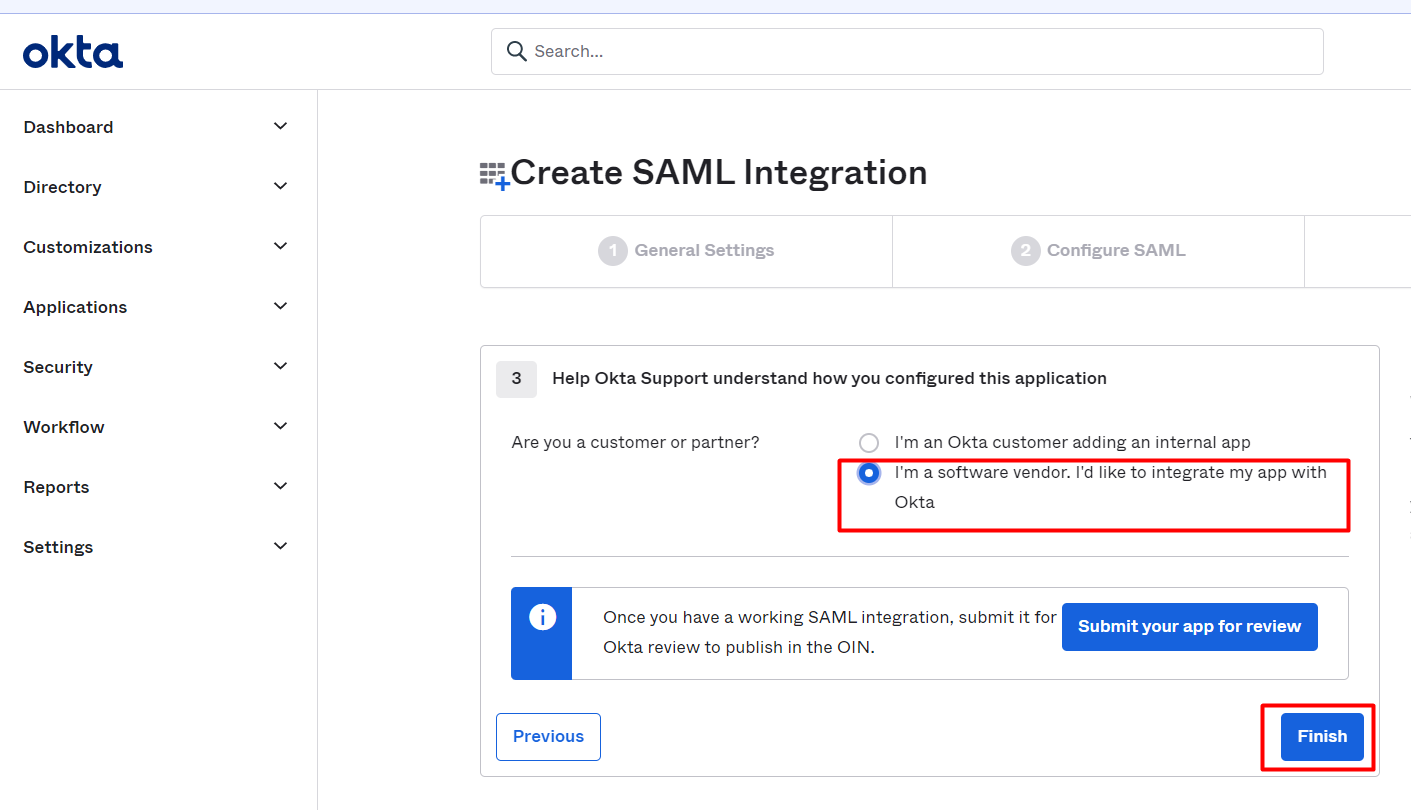This screenshot has width=1411, height=810.
Task: Open the Customizations sidebar menu
Action: pyautogui.click(x=88, y=247)
